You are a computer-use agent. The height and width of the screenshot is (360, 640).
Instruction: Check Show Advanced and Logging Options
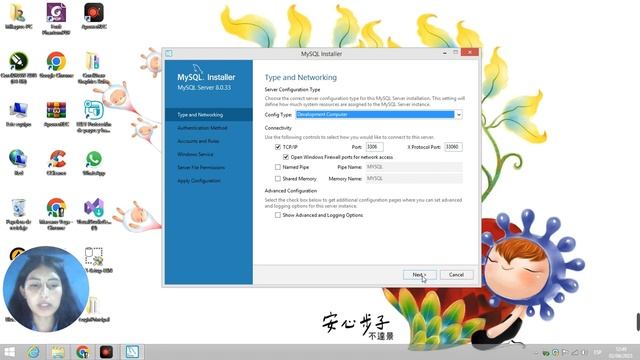(x=278, y=215)
